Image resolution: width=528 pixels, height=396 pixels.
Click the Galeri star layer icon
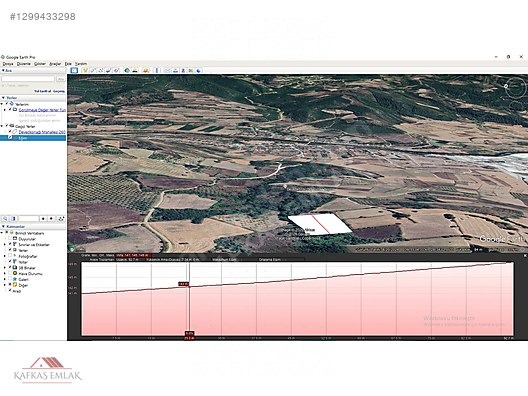(15, 279)
